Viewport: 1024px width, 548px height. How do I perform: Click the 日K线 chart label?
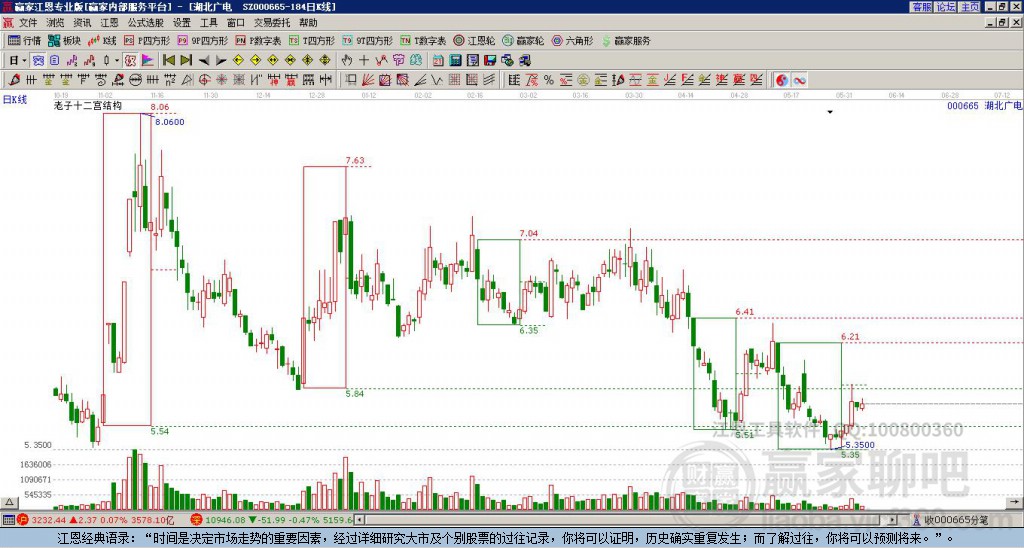(x=14, y=100)
